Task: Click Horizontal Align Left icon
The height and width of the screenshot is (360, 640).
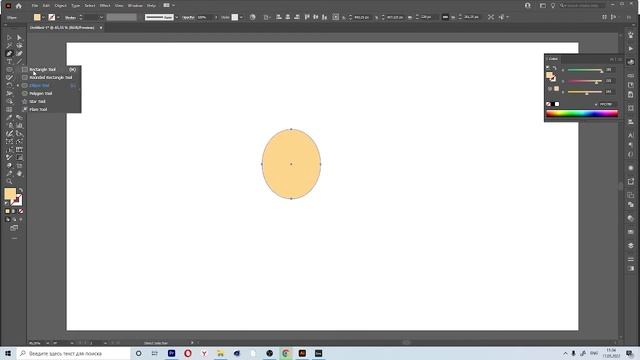Action: tap(279, 17)
